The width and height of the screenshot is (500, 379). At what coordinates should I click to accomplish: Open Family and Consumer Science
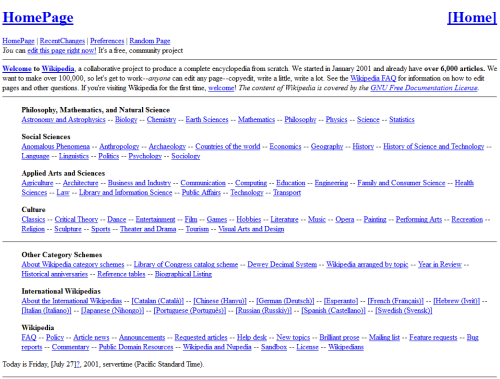401,183
